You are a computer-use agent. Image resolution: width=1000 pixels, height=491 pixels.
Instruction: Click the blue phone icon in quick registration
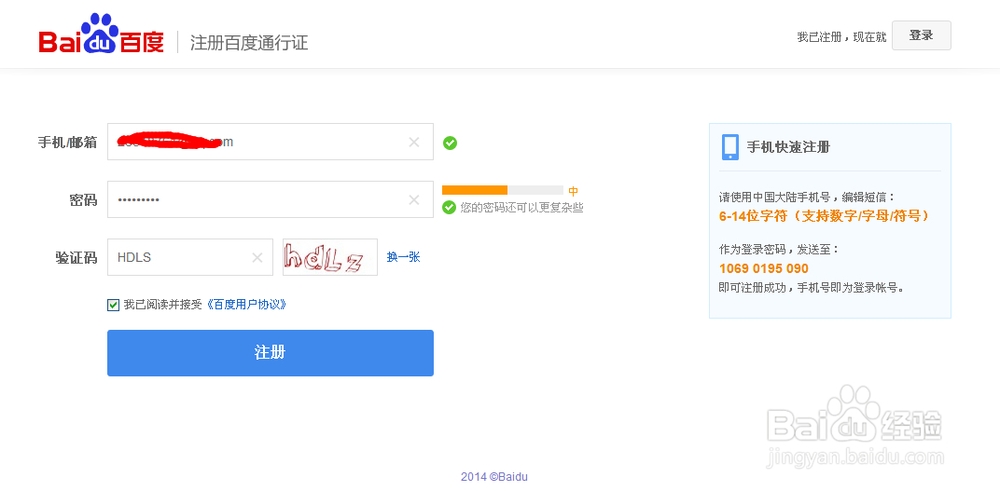point(730,147)
